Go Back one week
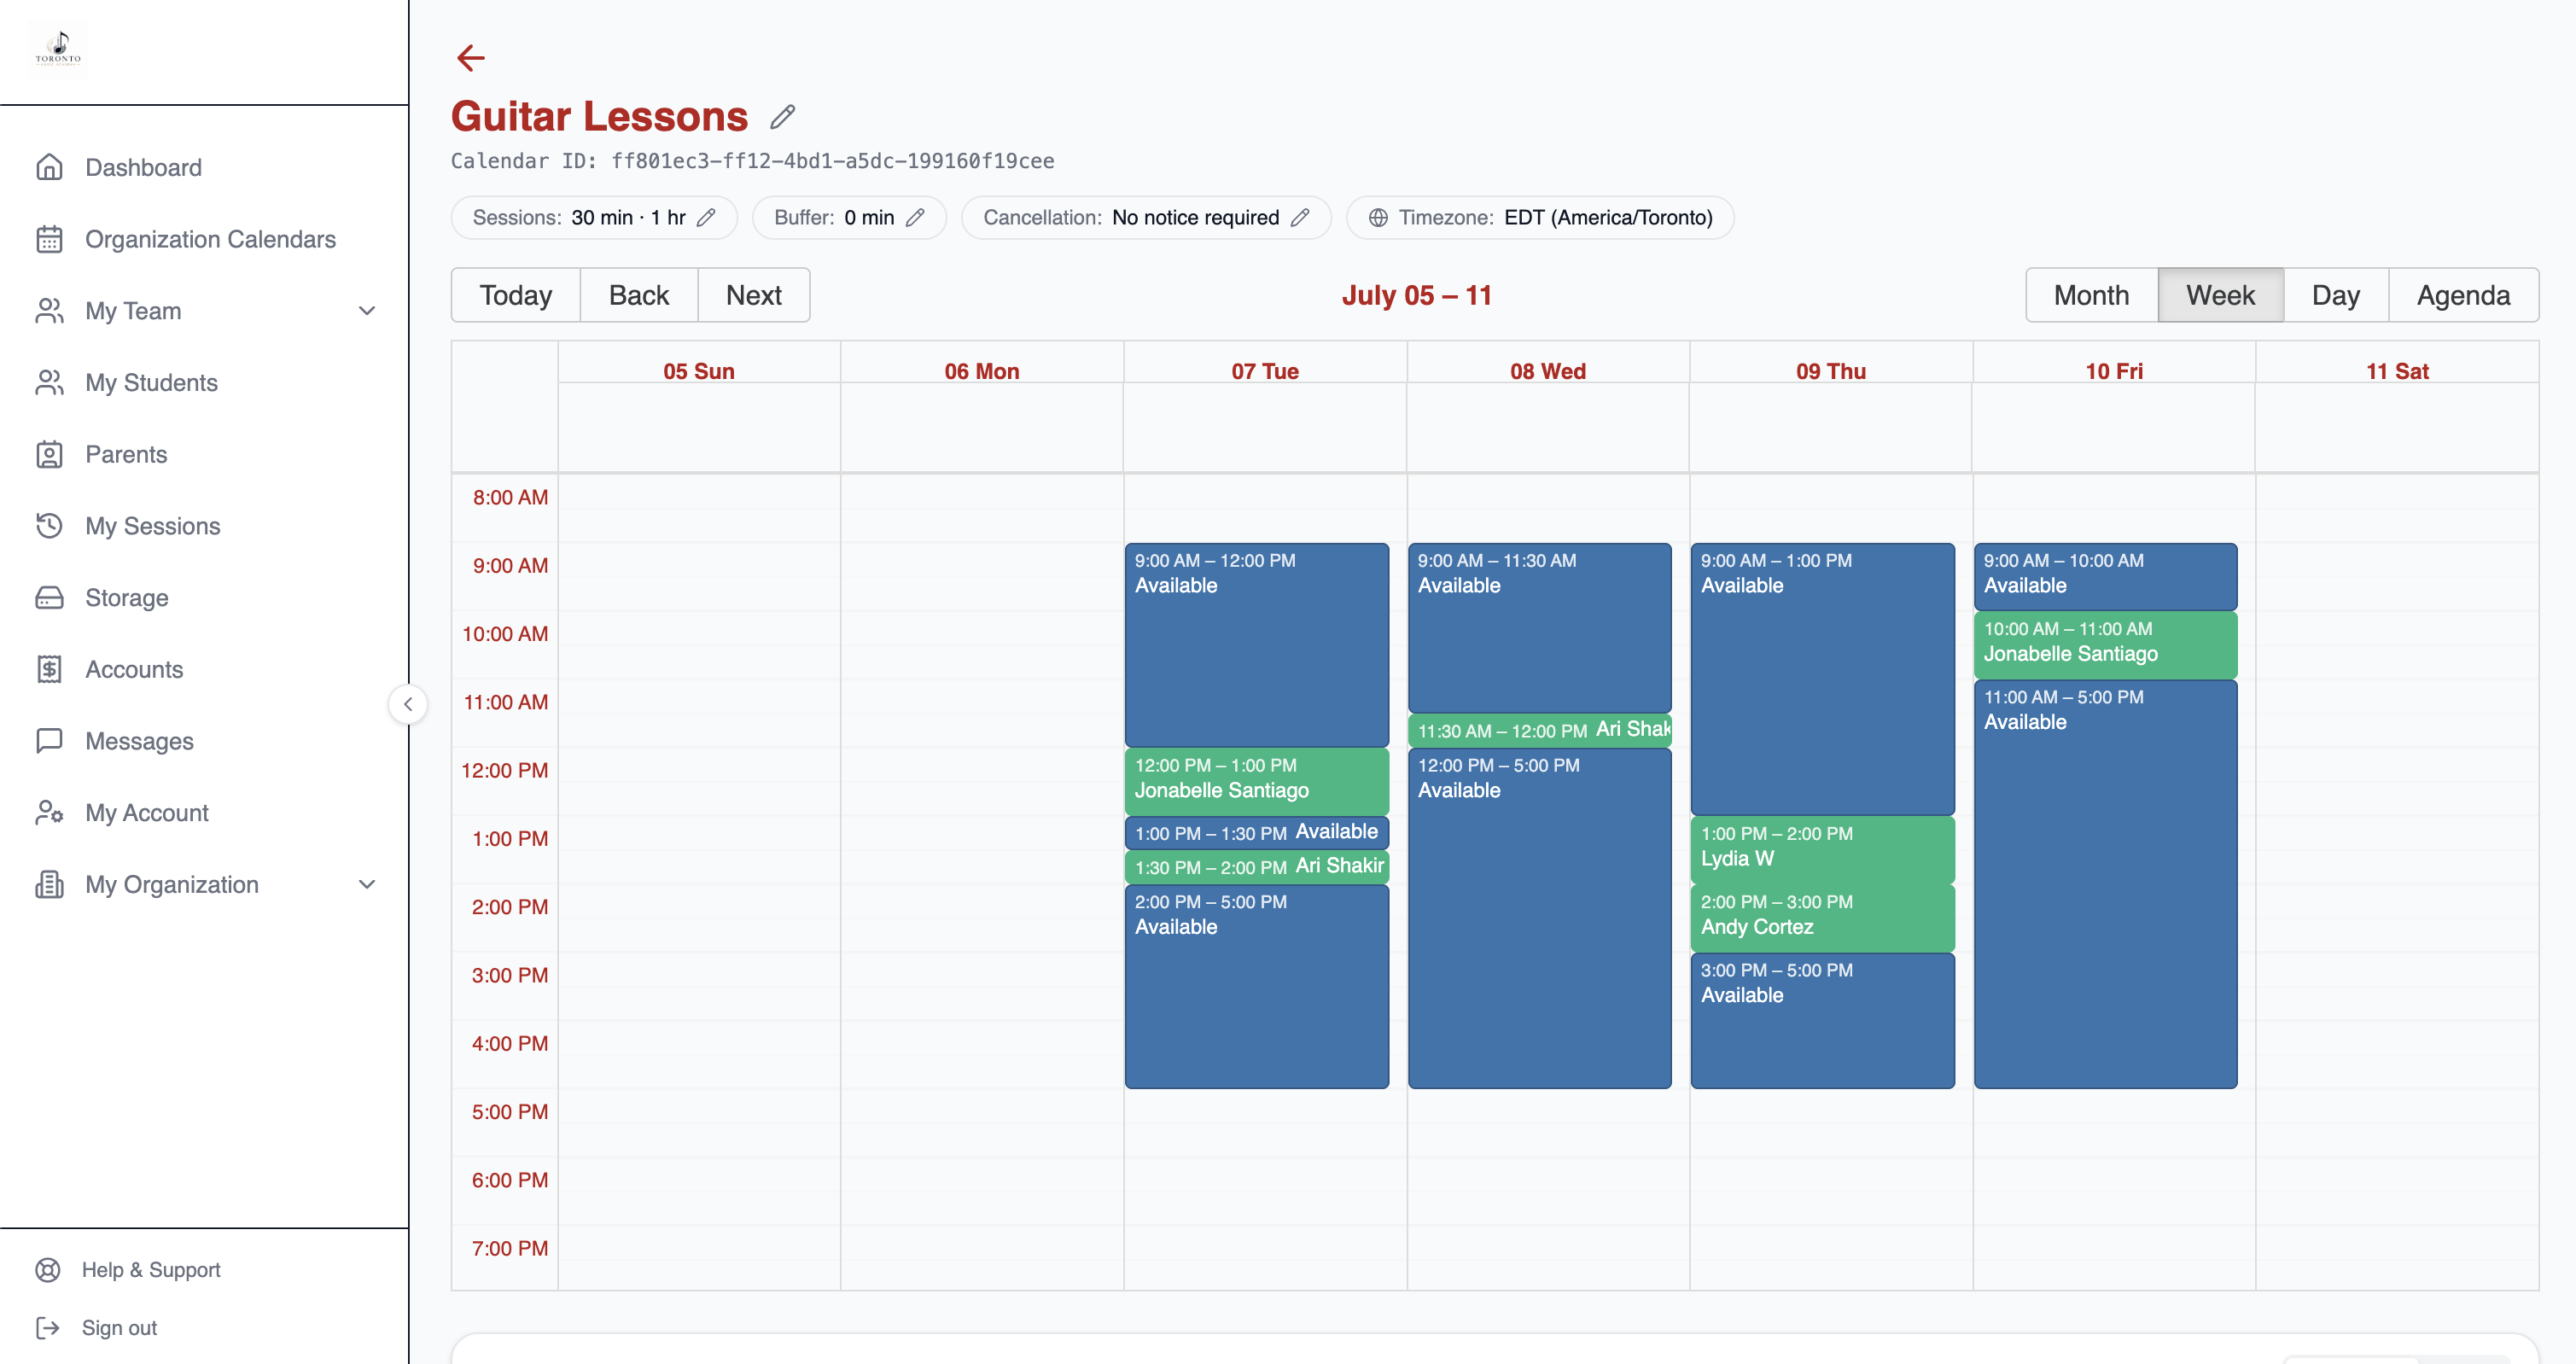 tap(639, 295)
